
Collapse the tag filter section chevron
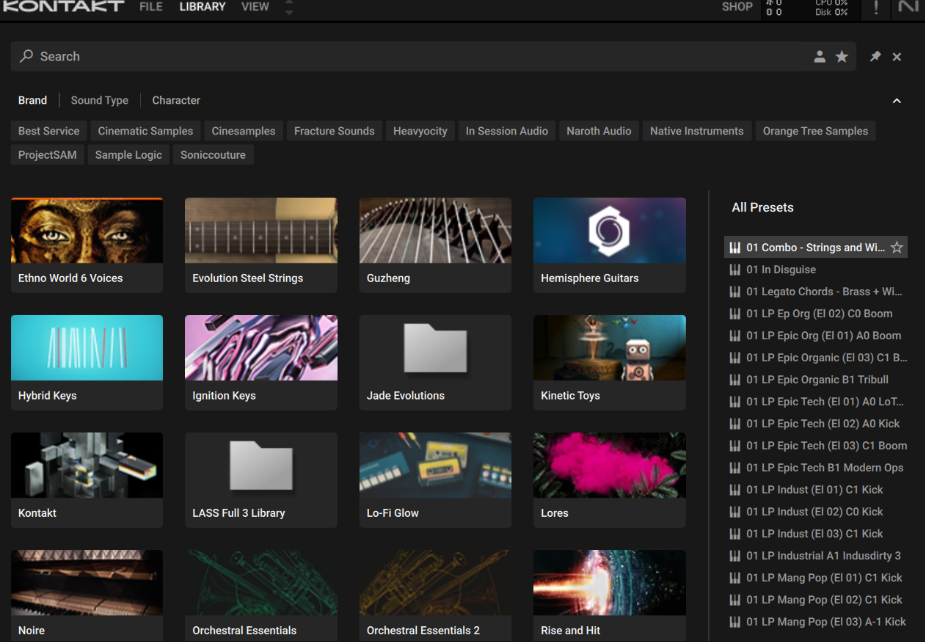click(897, 101)
